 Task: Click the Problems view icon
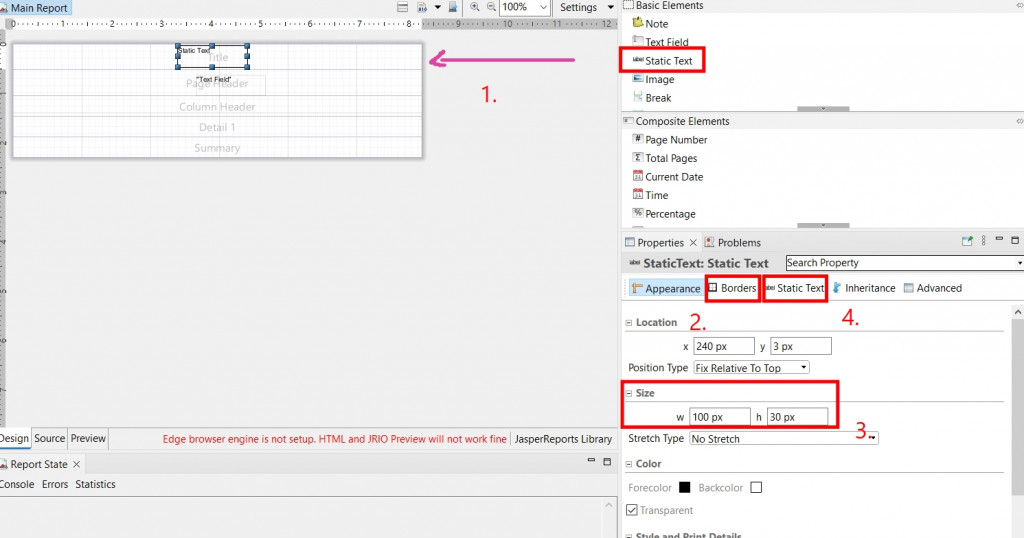709,242
